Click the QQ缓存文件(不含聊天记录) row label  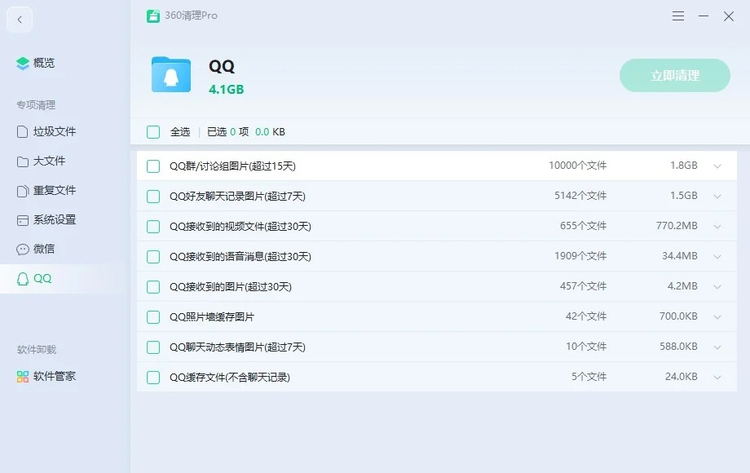click(230, 377)
